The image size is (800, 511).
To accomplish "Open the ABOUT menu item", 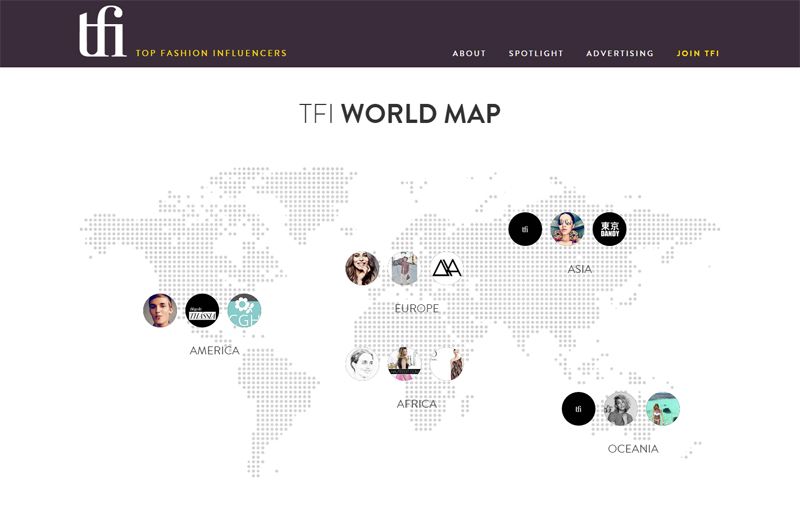I will tap(469, 53).
